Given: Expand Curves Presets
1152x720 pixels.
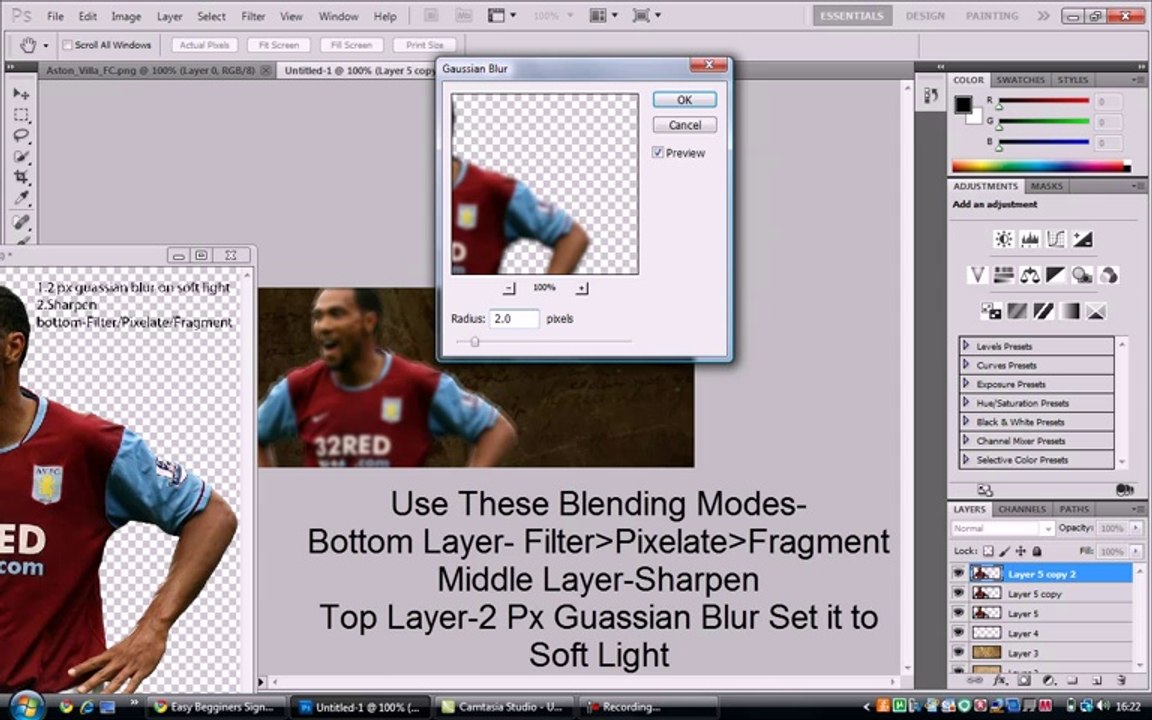Looking at the screenshot, I should [966, 364].
